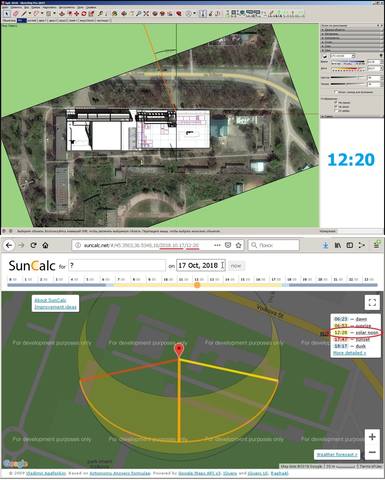Click the About SunCalc link
Viewport: 385px width, 480px height.
50,300
